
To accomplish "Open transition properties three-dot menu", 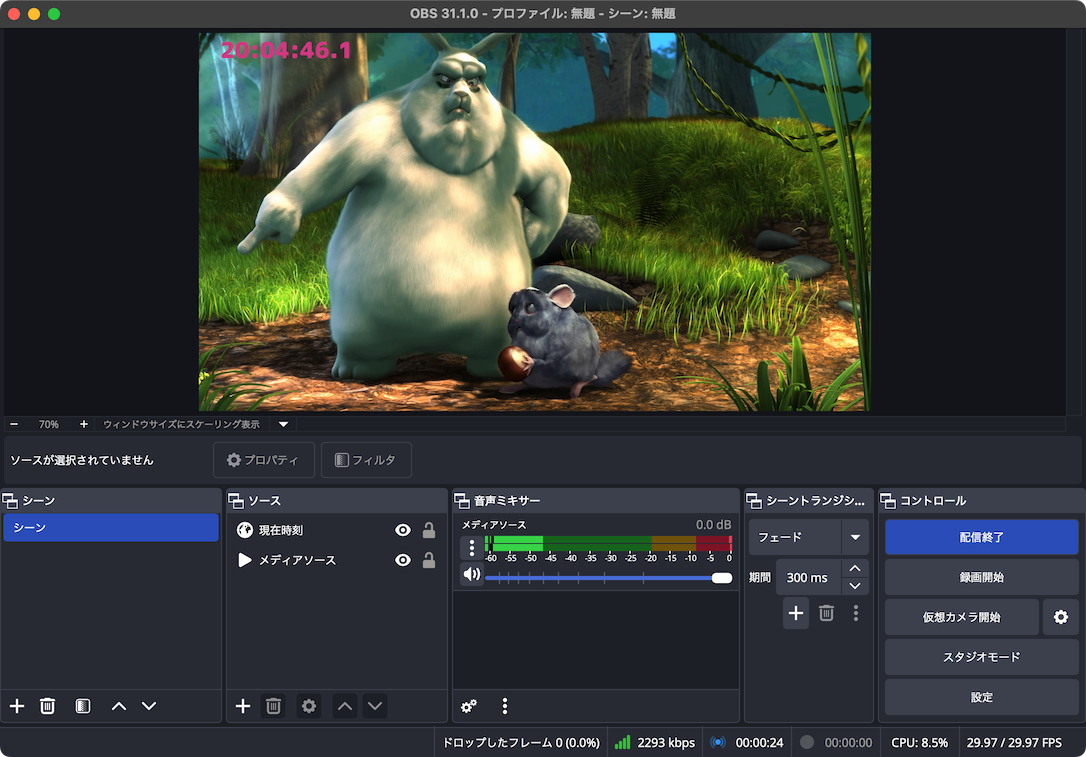I will (x=856, y=613).
